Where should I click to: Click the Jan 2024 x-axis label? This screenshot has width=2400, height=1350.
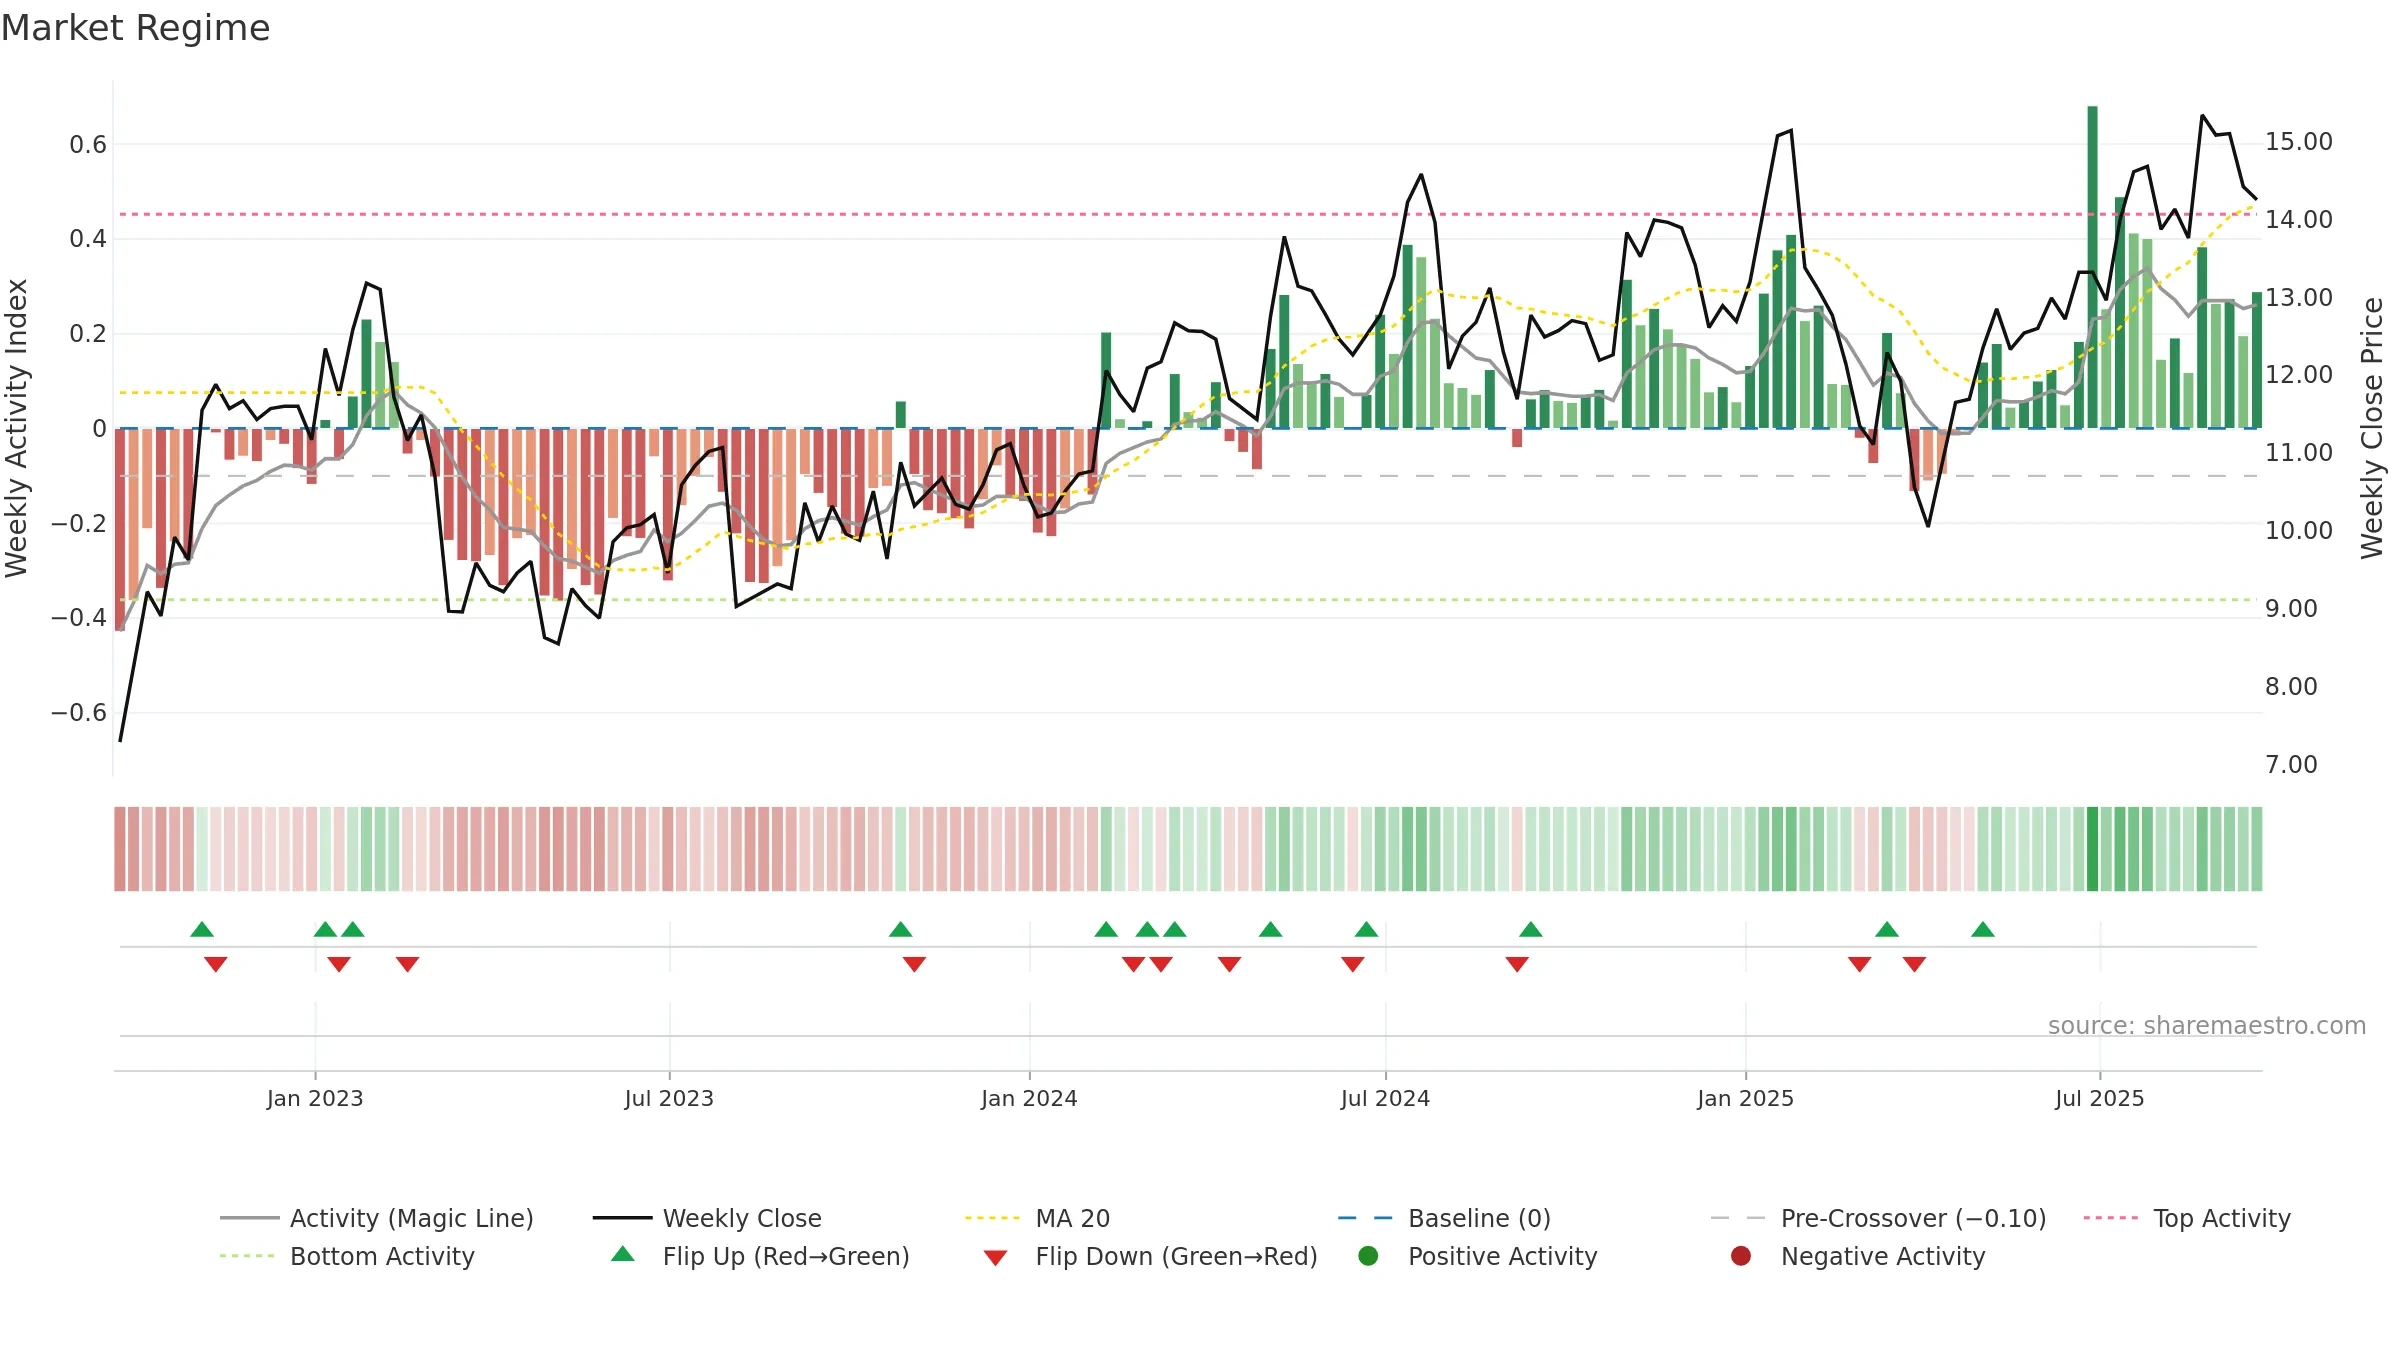pyautogui.click(x=1029, y=1098)
